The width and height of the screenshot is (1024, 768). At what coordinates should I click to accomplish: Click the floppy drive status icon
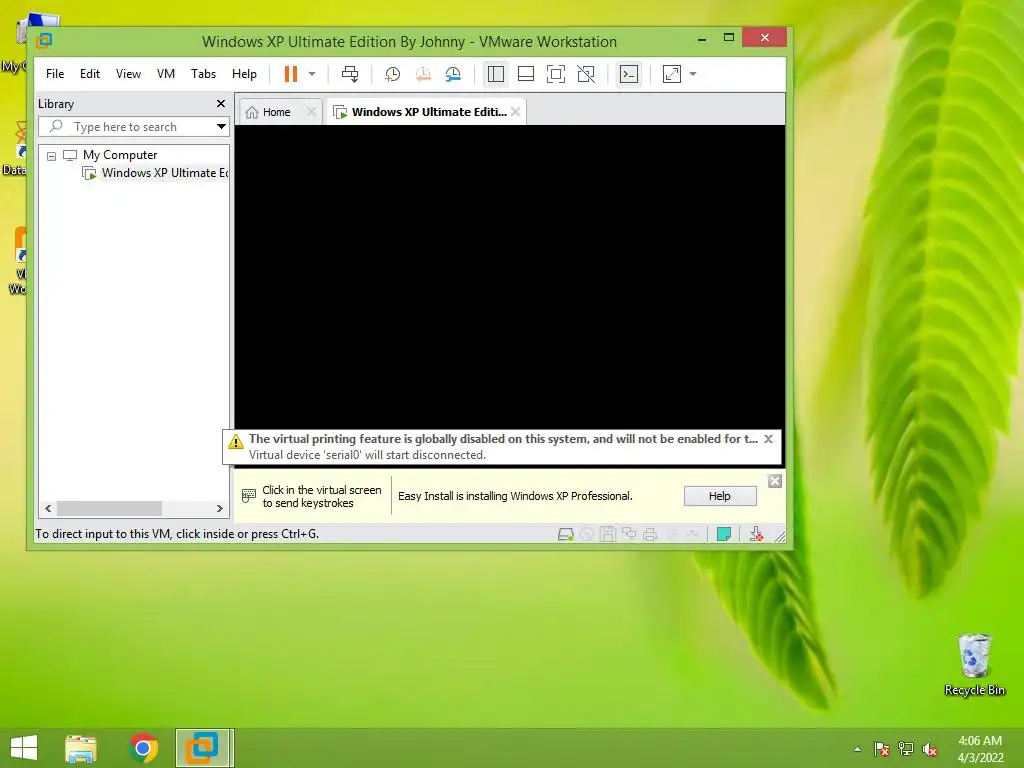(x=607, y=534)
